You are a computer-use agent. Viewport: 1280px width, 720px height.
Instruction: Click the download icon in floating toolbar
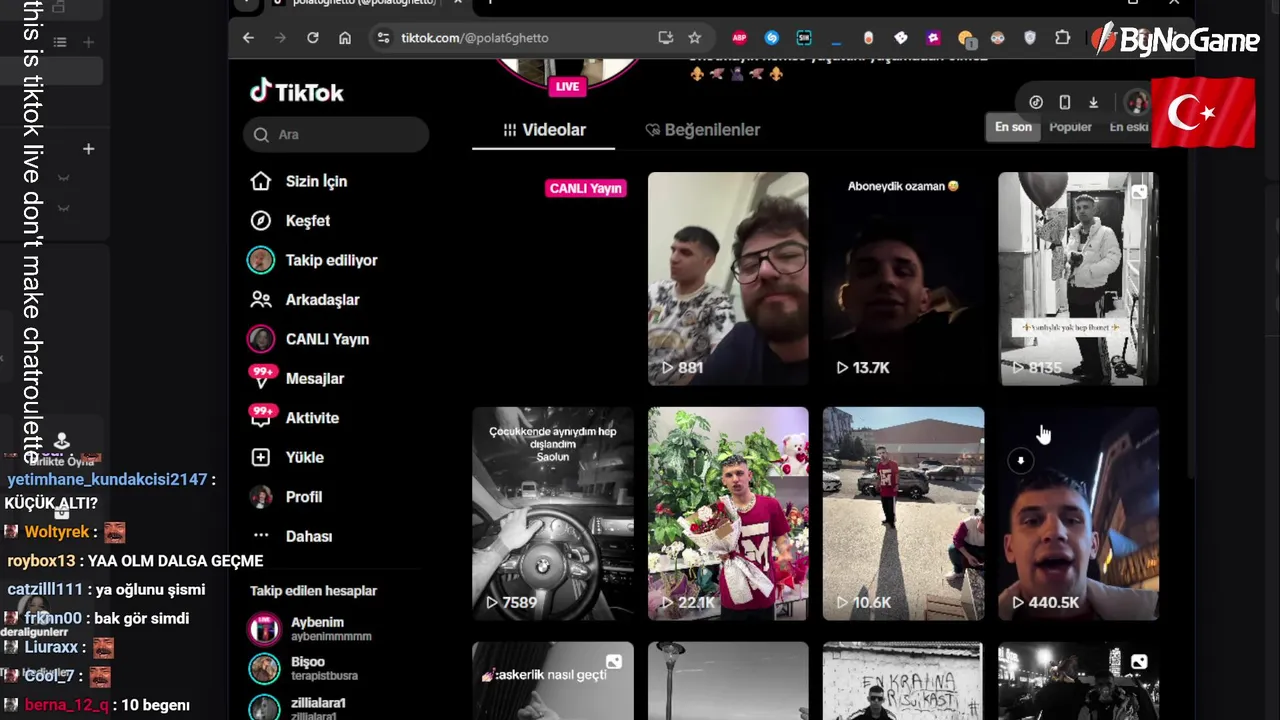pos(1093,102)
